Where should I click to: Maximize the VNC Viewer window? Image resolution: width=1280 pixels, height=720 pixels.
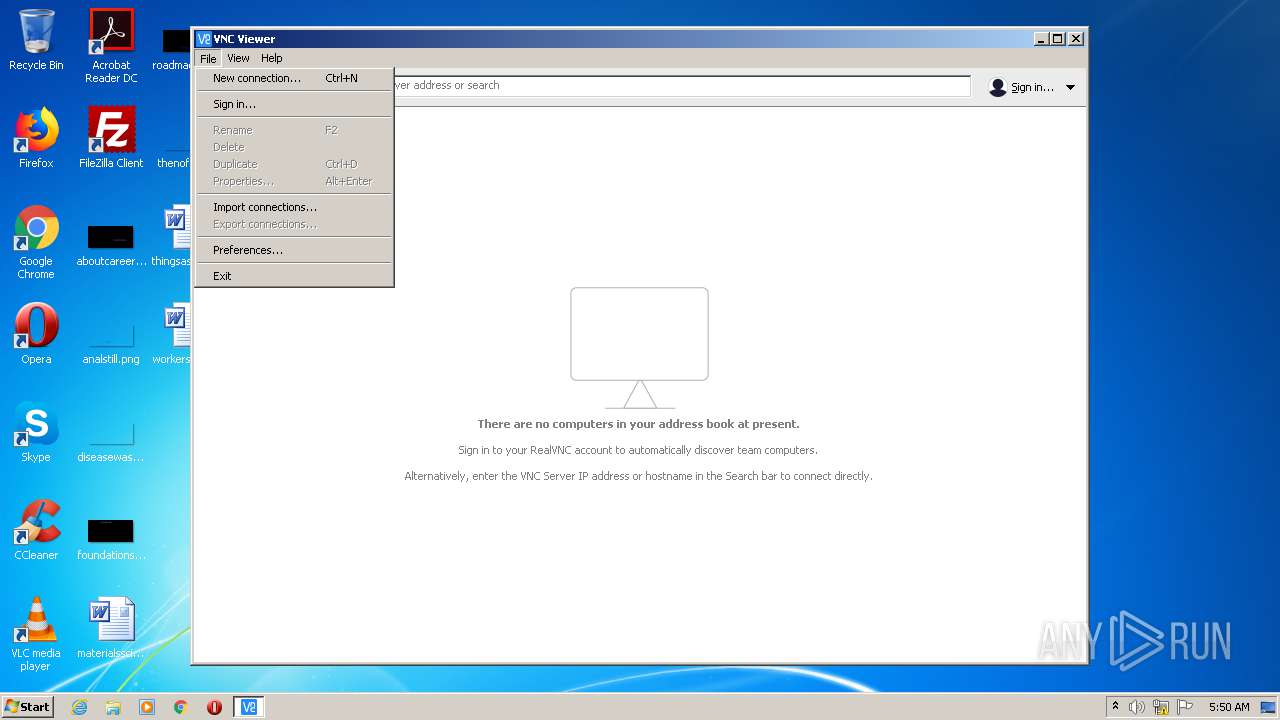[1058, 39]
